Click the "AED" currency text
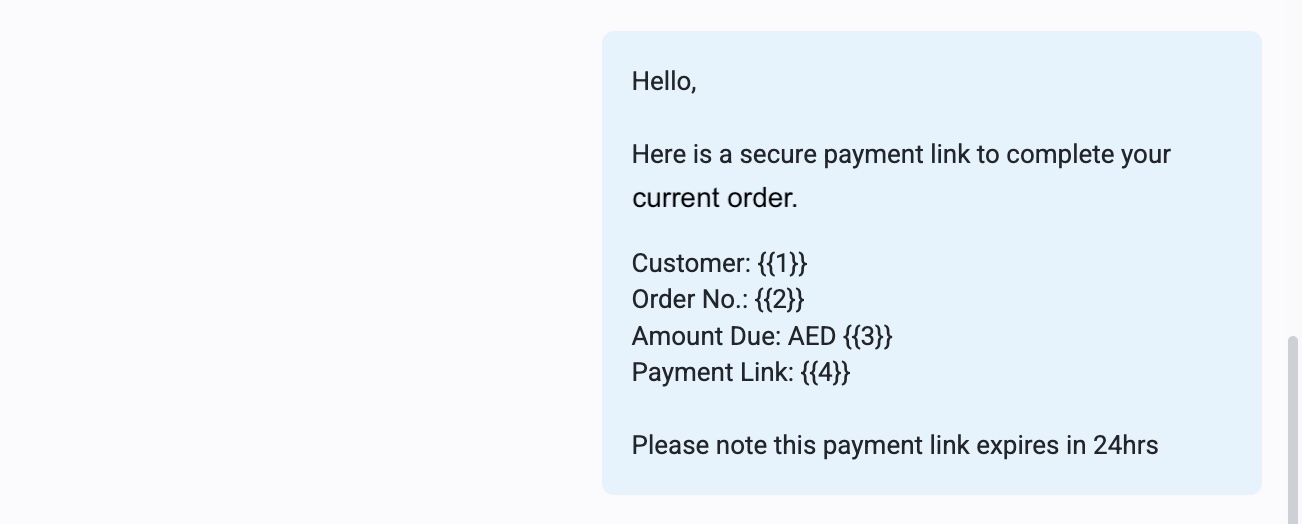This screenshot has width=1302, height=524. point(811,336)
